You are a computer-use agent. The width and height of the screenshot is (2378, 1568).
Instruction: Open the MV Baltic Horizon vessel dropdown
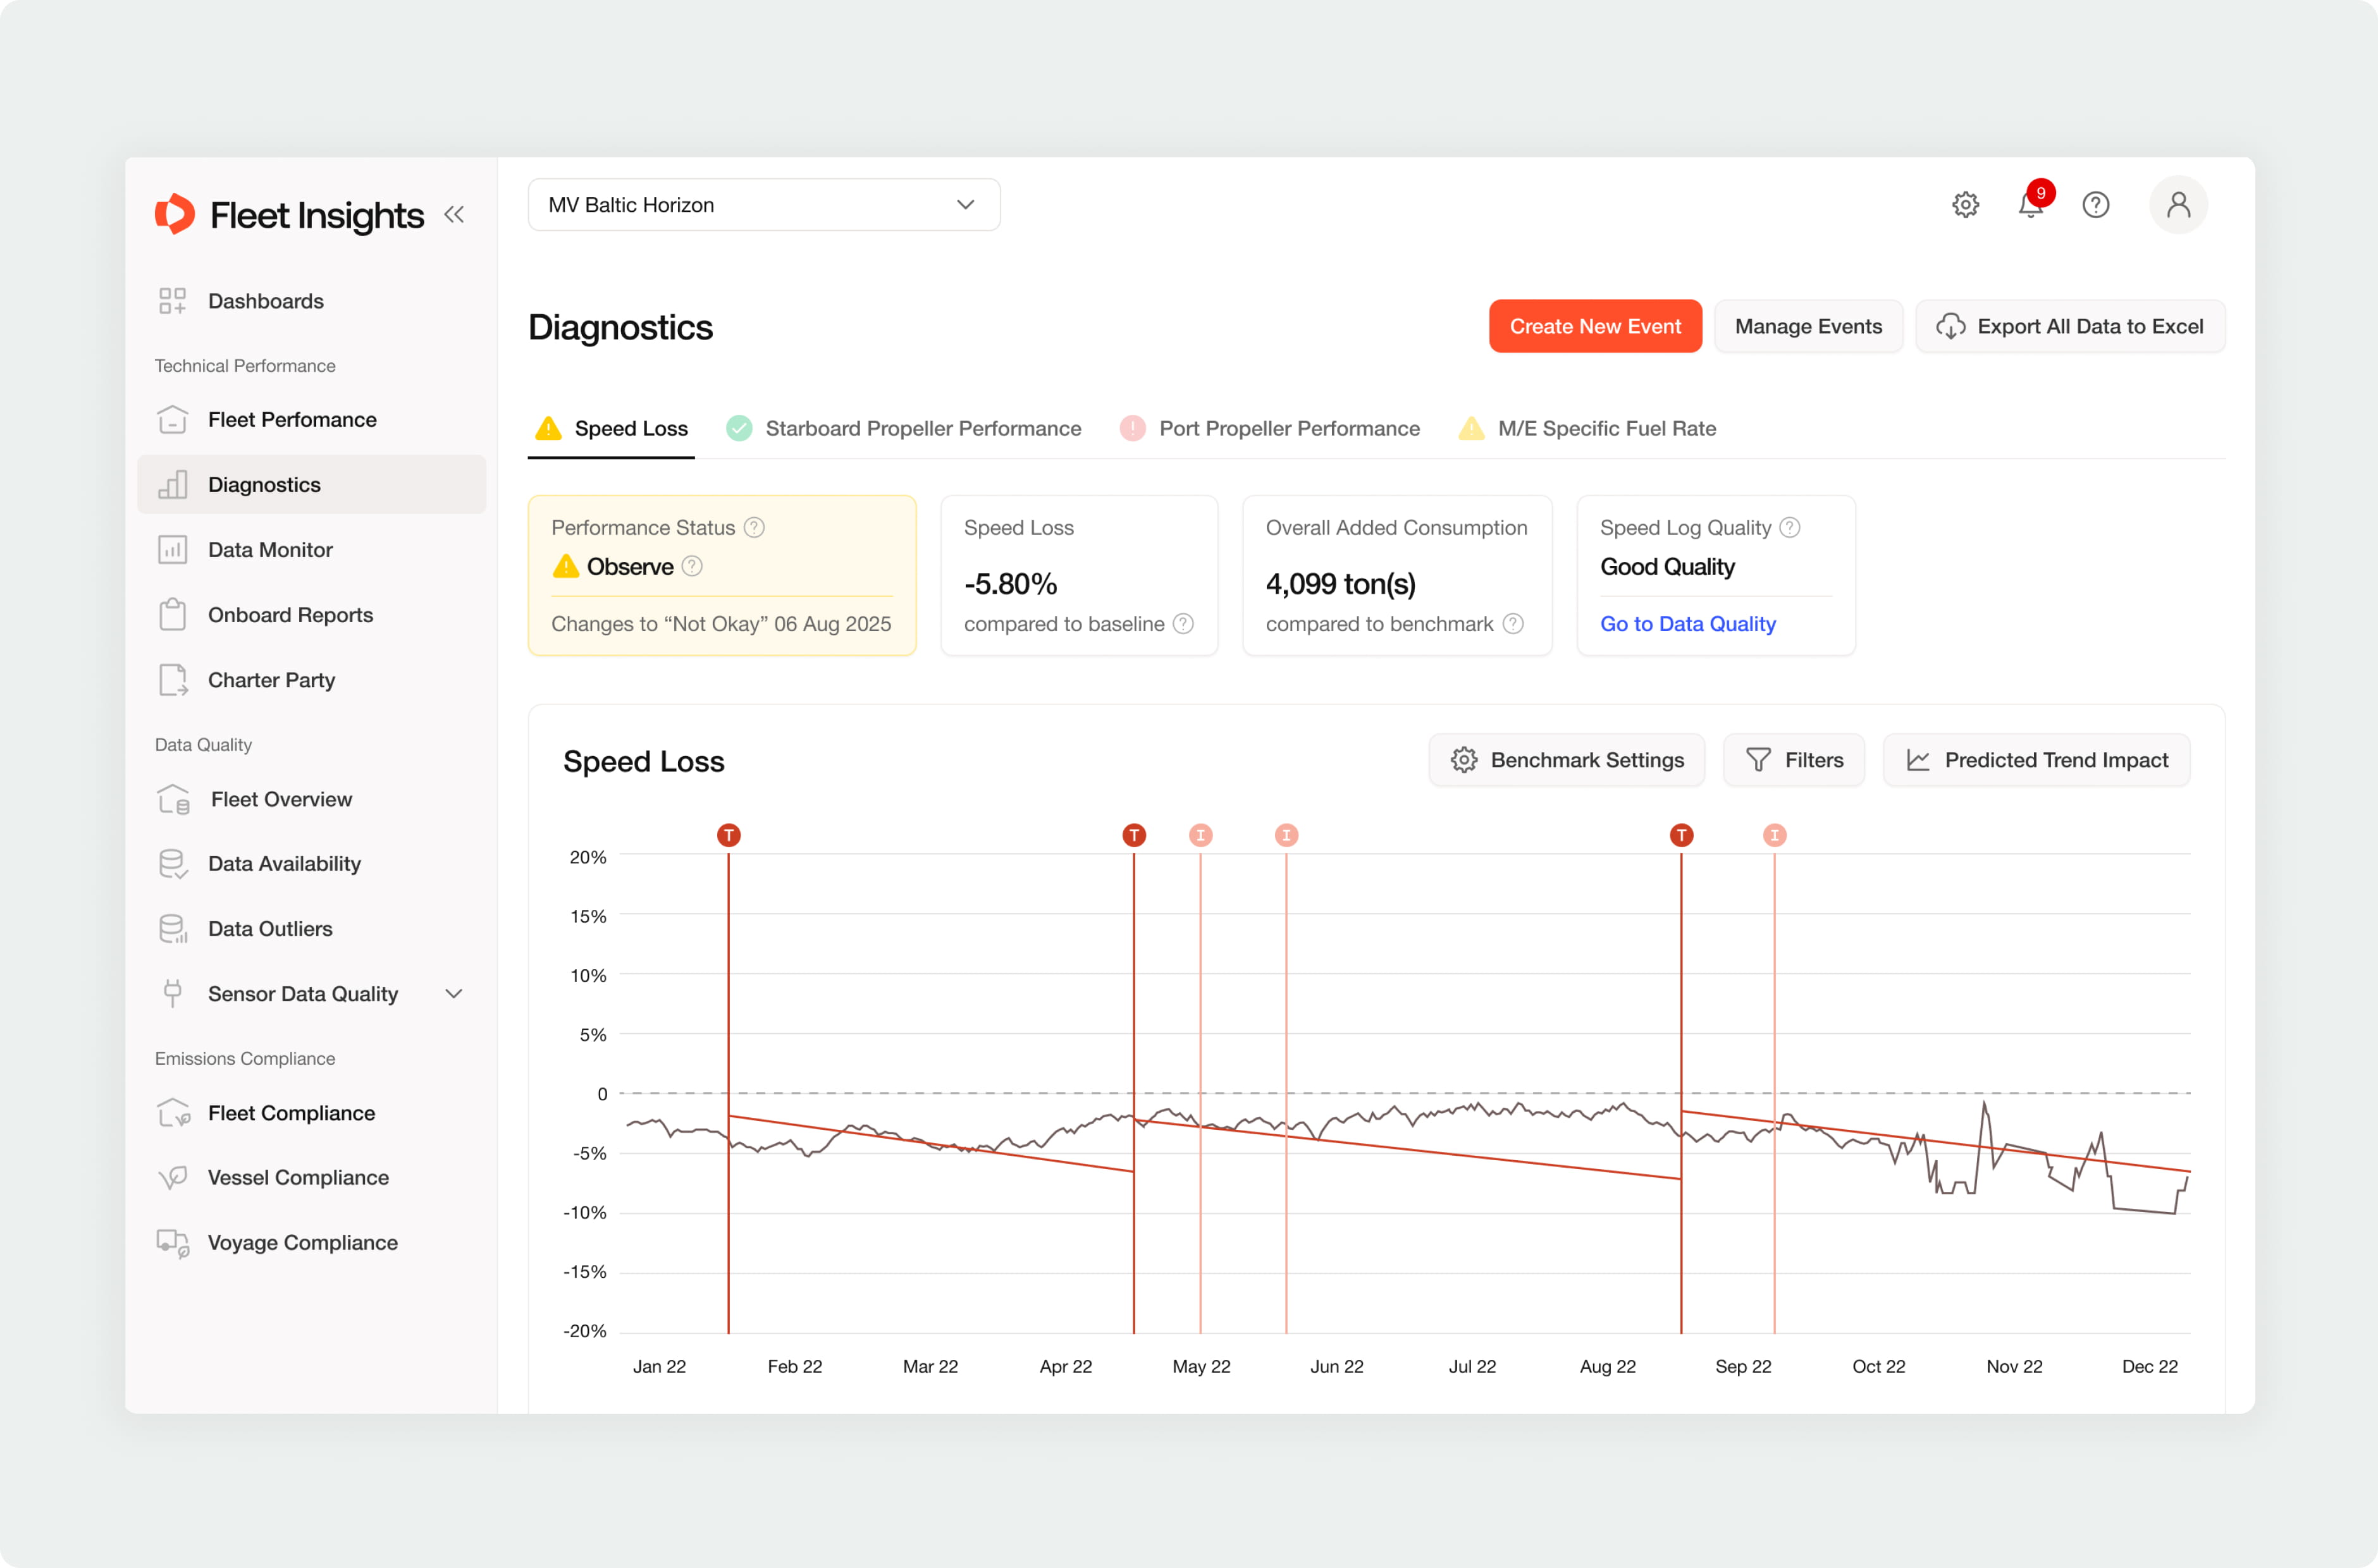[x=764, y=205]
